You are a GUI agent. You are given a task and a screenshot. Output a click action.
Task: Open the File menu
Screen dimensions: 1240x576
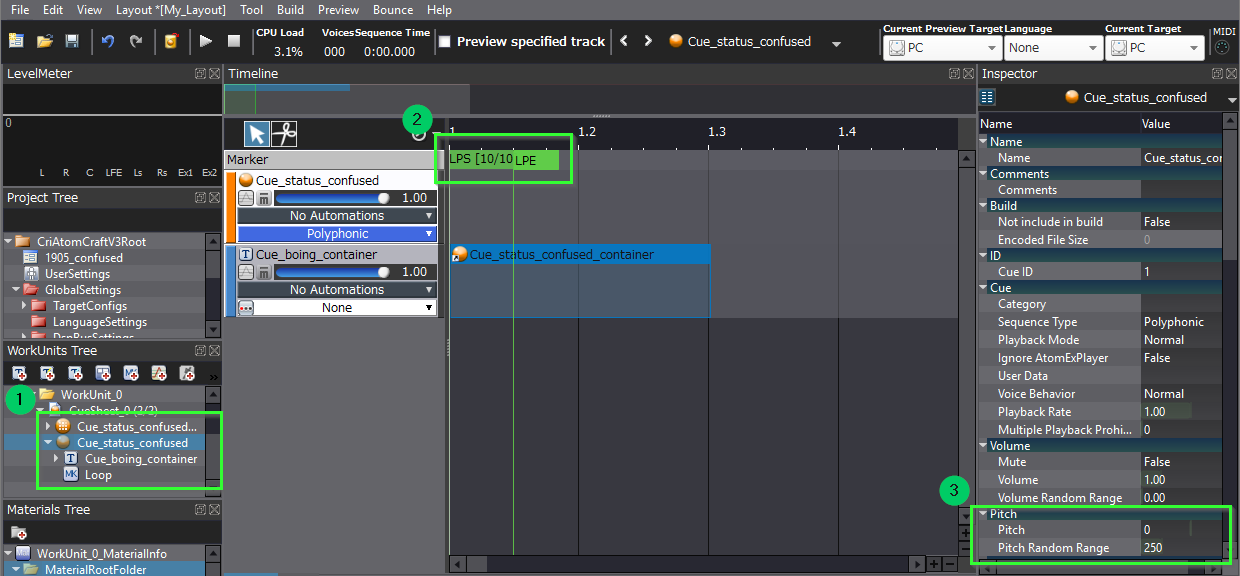pos(20,10)
